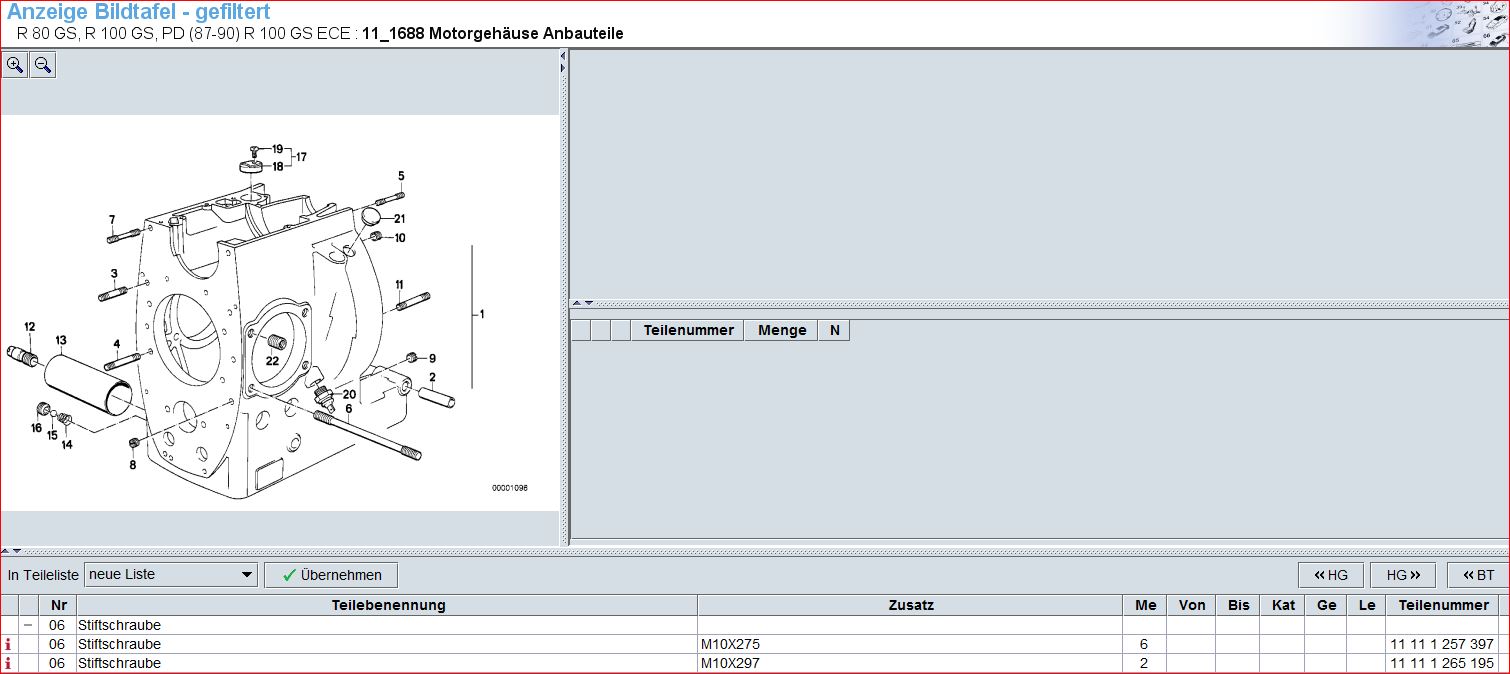Click info icon for Stiftschraube M10X275
This screenshot has width=1510, height=674.
(9, 645)
